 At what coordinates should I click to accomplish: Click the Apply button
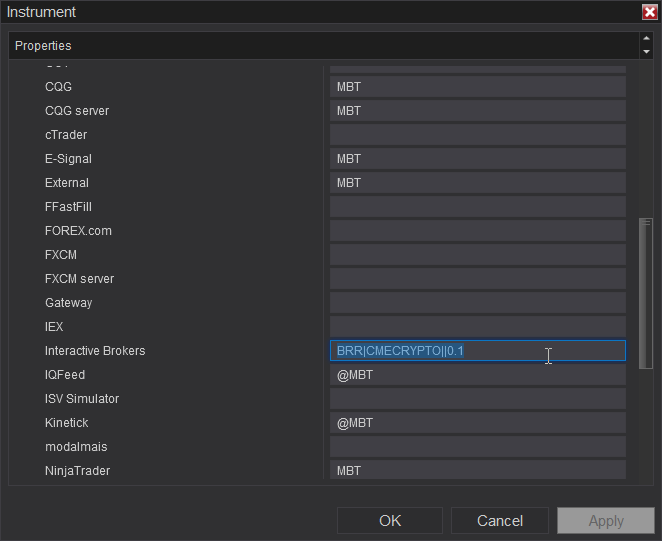click(x=606, y=520)
